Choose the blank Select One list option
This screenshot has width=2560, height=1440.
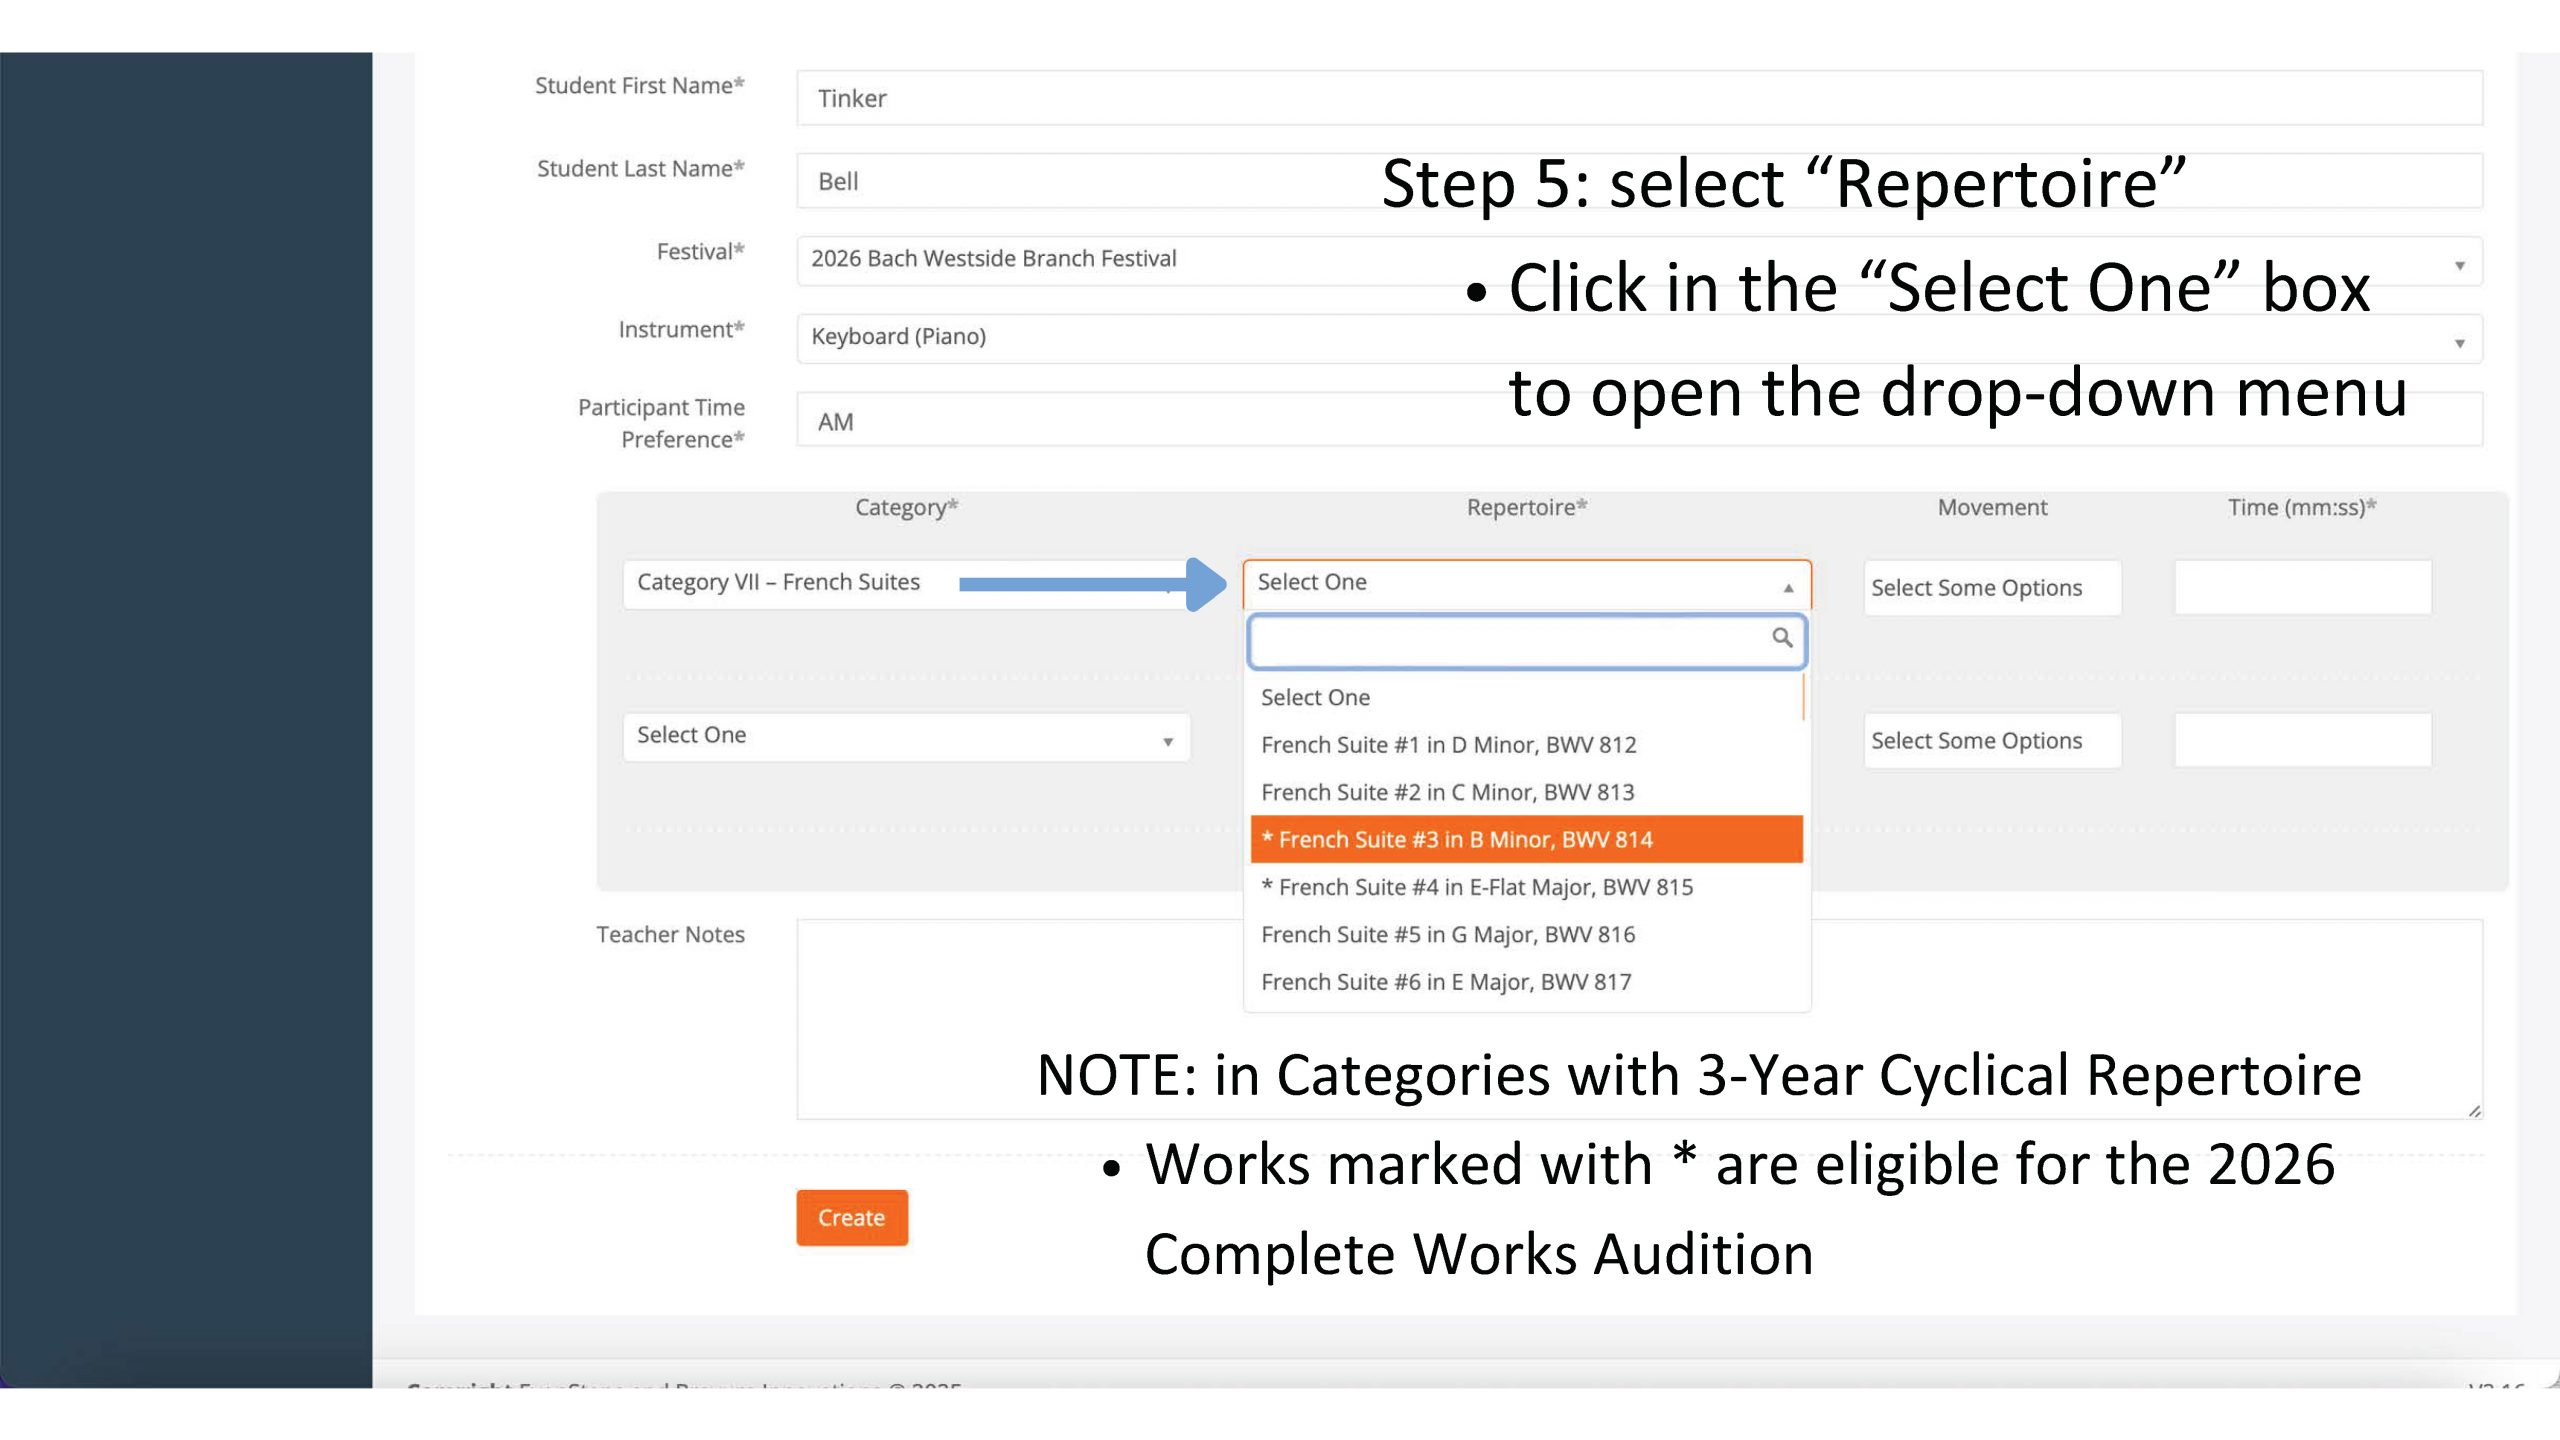coord(1315,697)
